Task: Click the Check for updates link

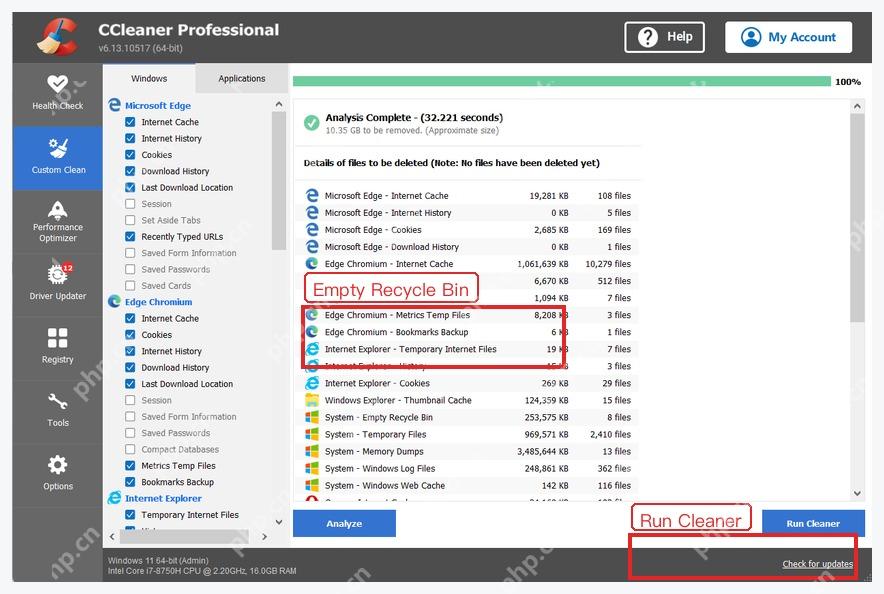Action: pyautogui.click(x=817, y=564)
